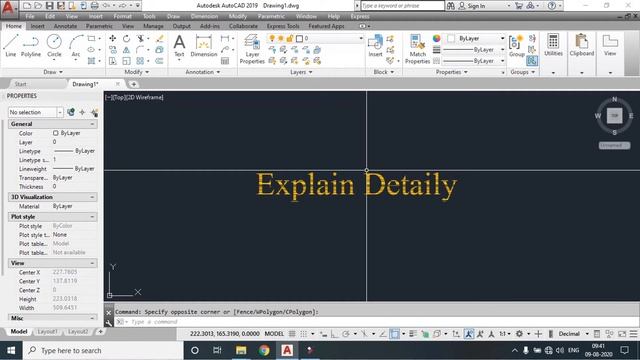Viewport: 640px width, 360px height.
Task: Click the Group icon
Action: [516, 45]
